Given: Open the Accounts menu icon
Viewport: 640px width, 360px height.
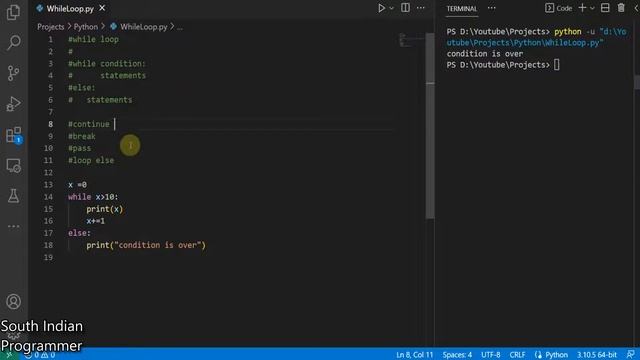Looking at the screenshot, I should (x=13, y=302).
